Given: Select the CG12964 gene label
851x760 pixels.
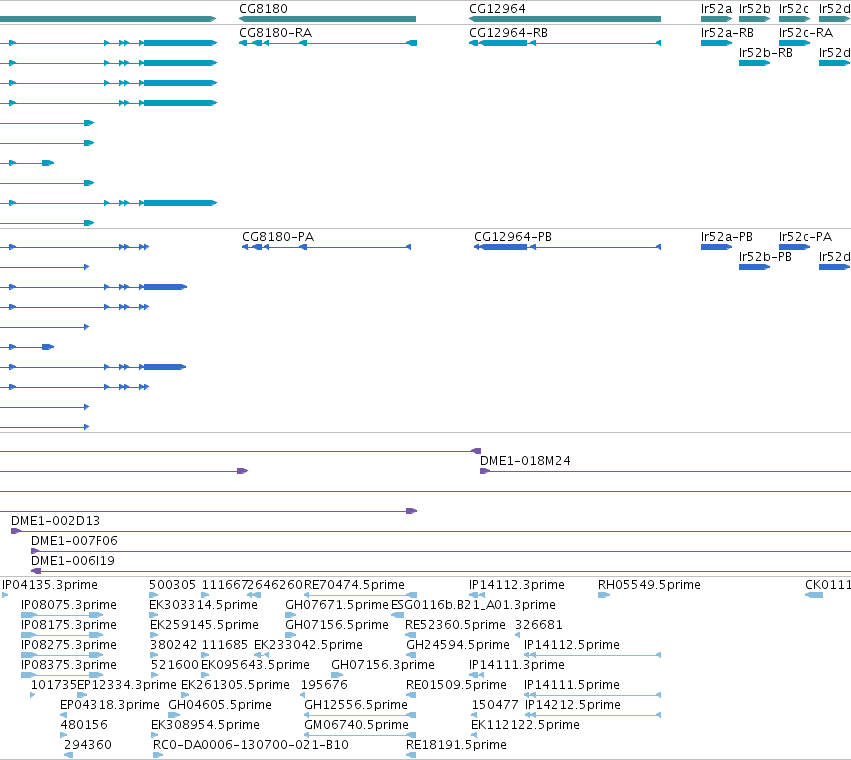Looking at the screenshot, I should tap(497, 9).
